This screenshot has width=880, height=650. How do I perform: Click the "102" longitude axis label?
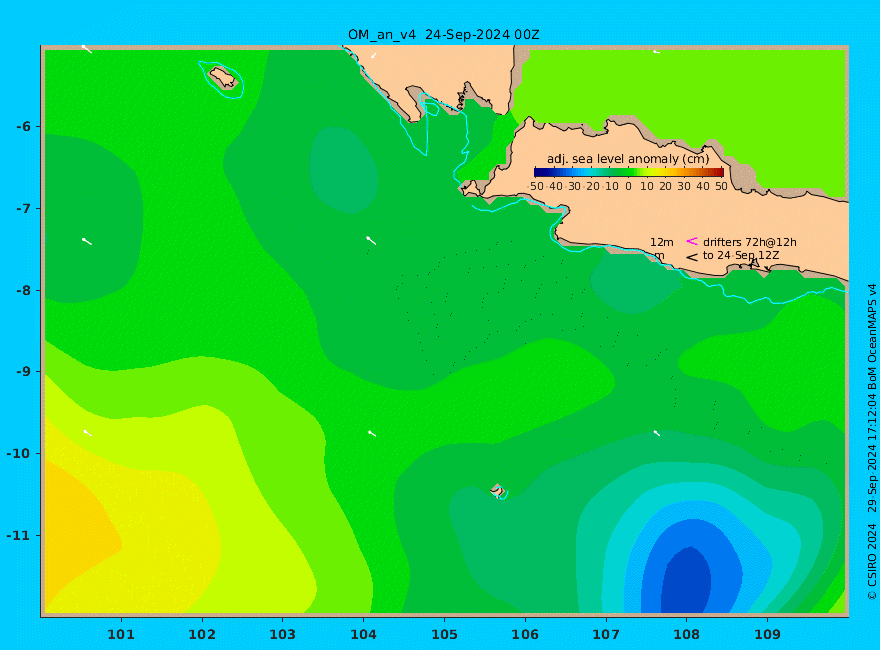pos(201,635)
